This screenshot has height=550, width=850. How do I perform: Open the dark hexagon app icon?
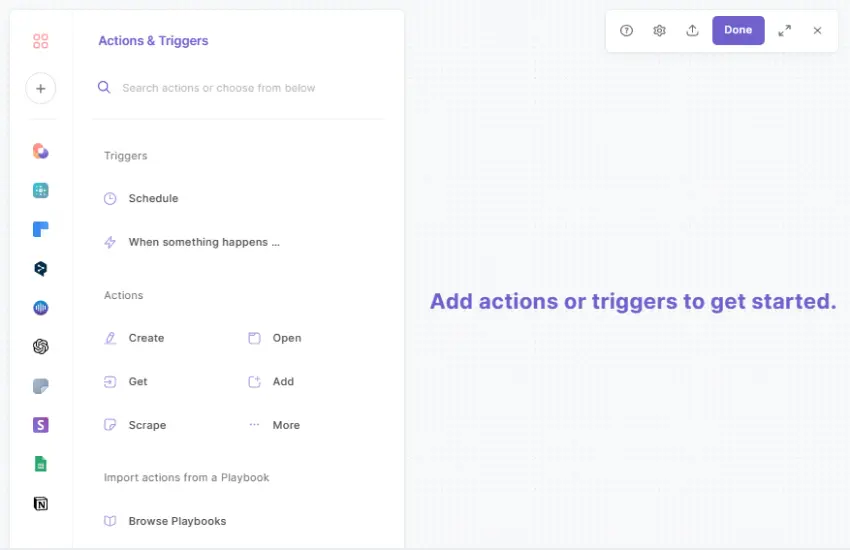pos(41,268)
